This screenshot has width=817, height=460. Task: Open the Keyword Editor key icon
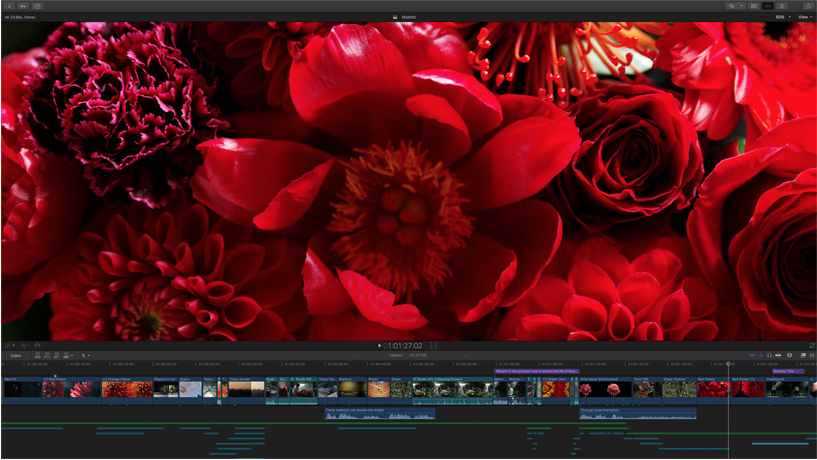[22, 6]
